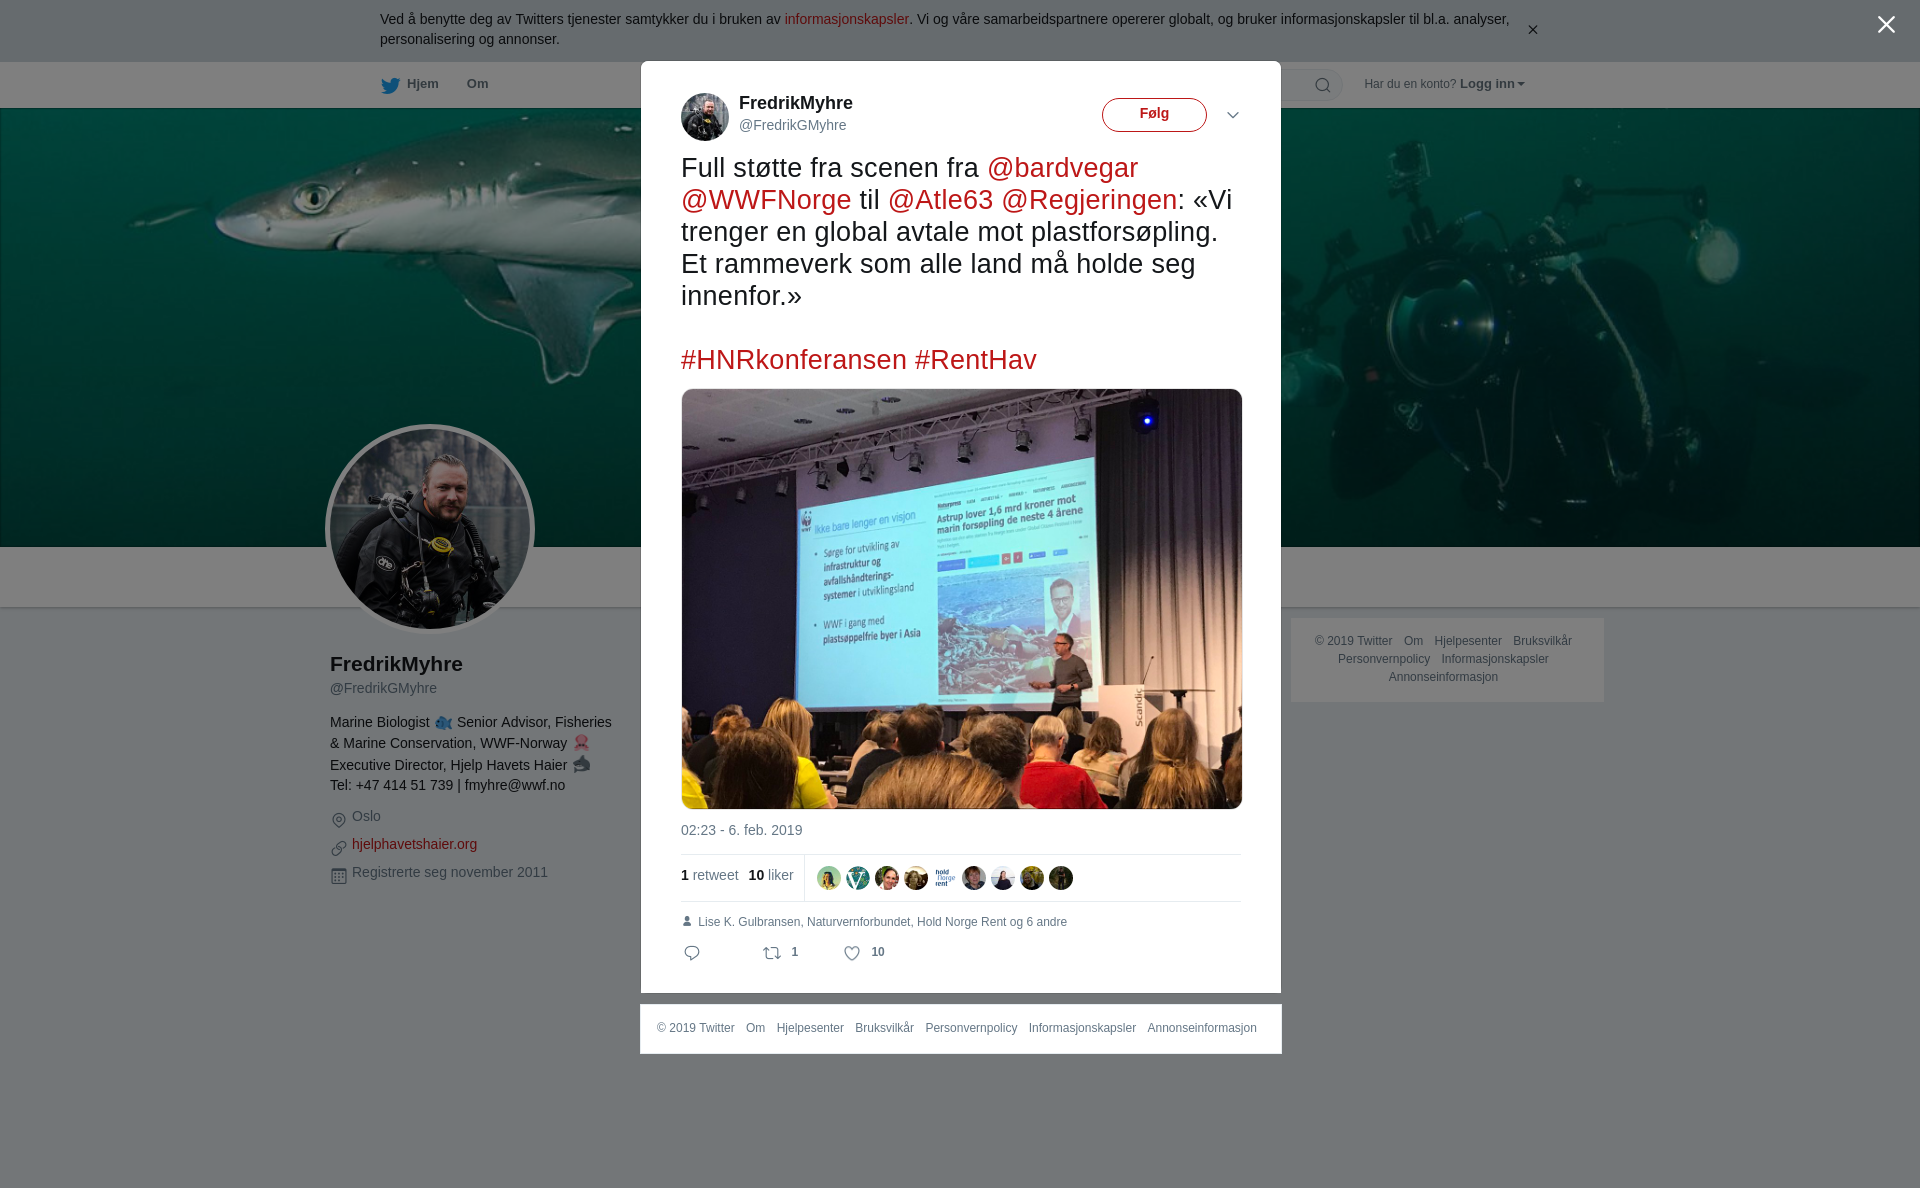Screen dimensions: 1920x1188
Task: Open the Logg inn dropdown
Action: 1492,84
